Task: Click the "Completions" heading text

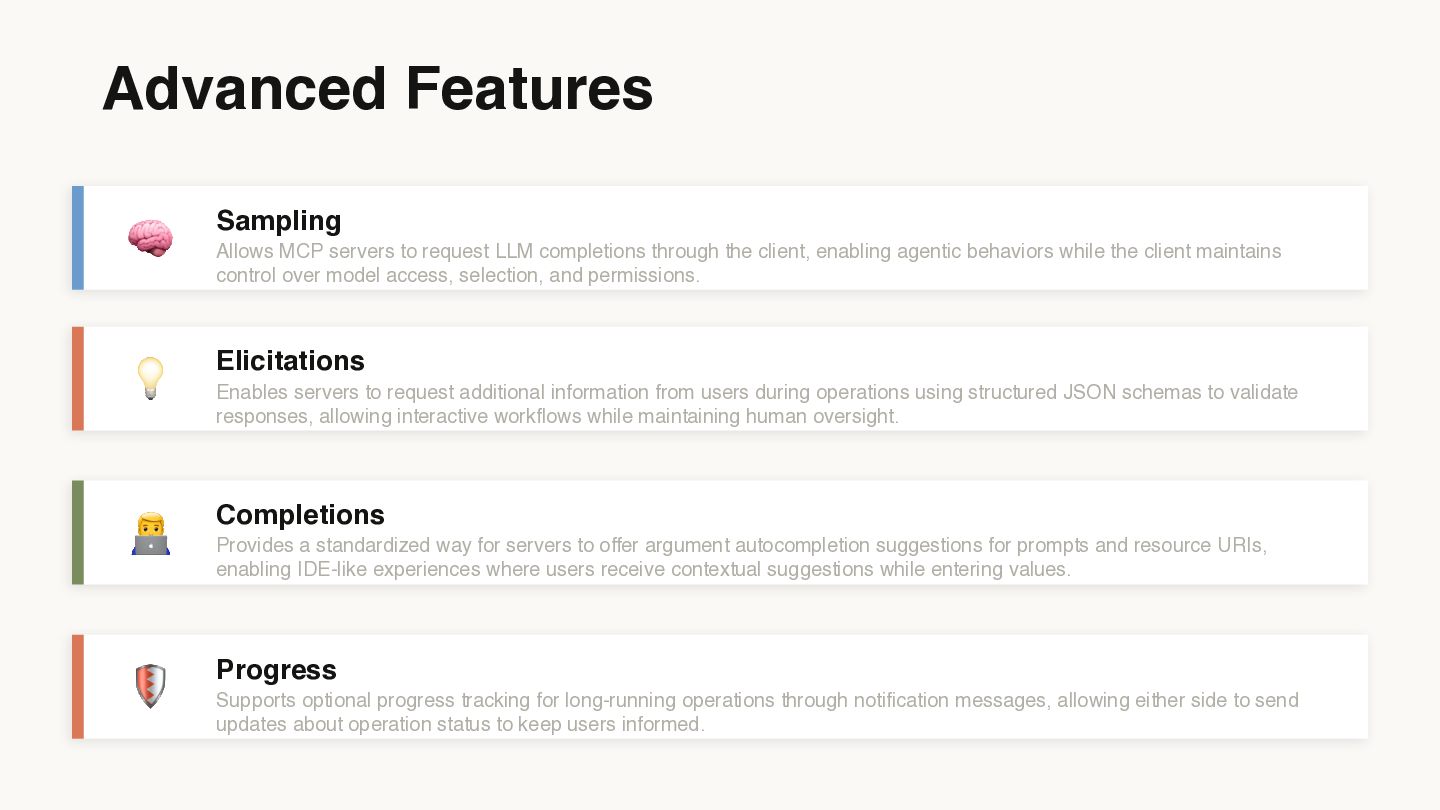Action: click(x=300, y=514)
